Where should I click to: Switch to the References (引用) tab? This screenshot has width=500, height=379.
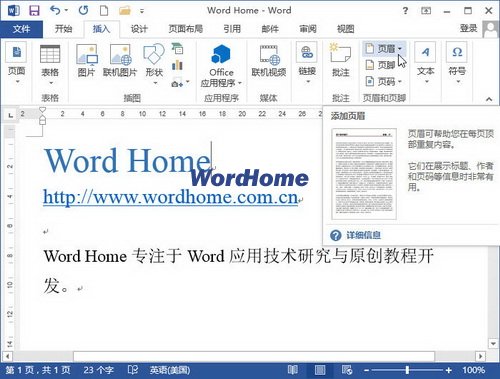pyautogui.click(x=232, y=29)
